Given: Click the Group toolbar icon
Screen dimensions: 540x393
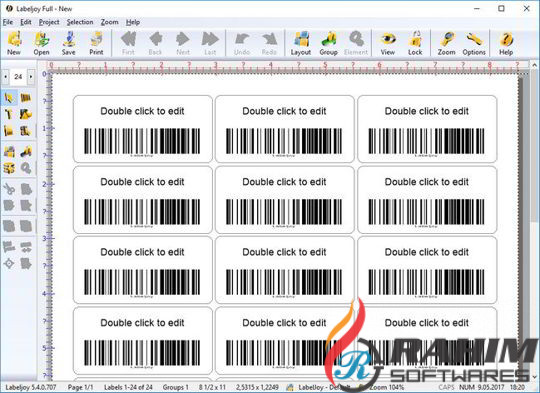Looking at the screenshot, I should point(328,43).
